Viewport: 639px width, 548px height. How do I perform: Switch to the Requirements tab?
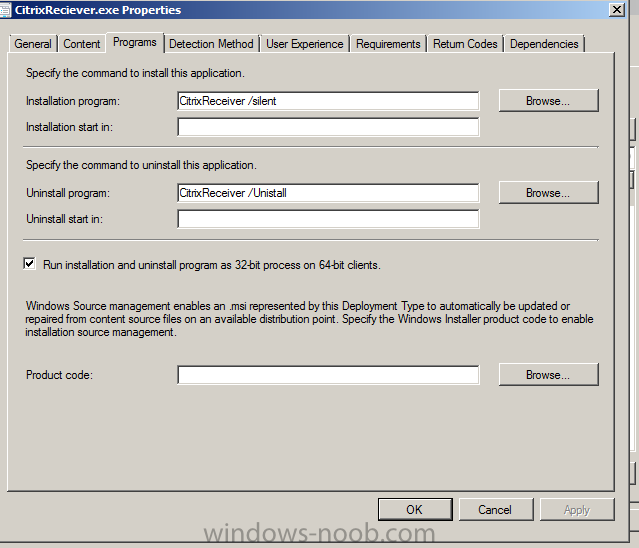click(x=388, y=44)
